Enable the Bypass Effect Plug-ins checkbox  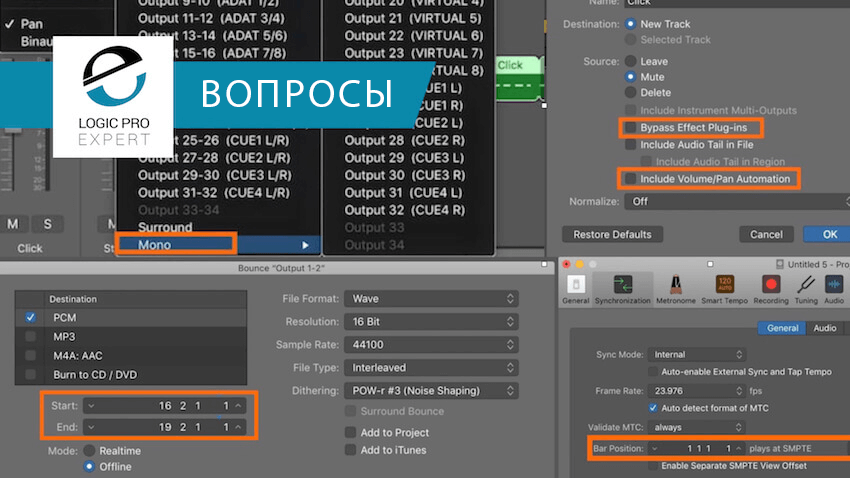coord(630,128)
